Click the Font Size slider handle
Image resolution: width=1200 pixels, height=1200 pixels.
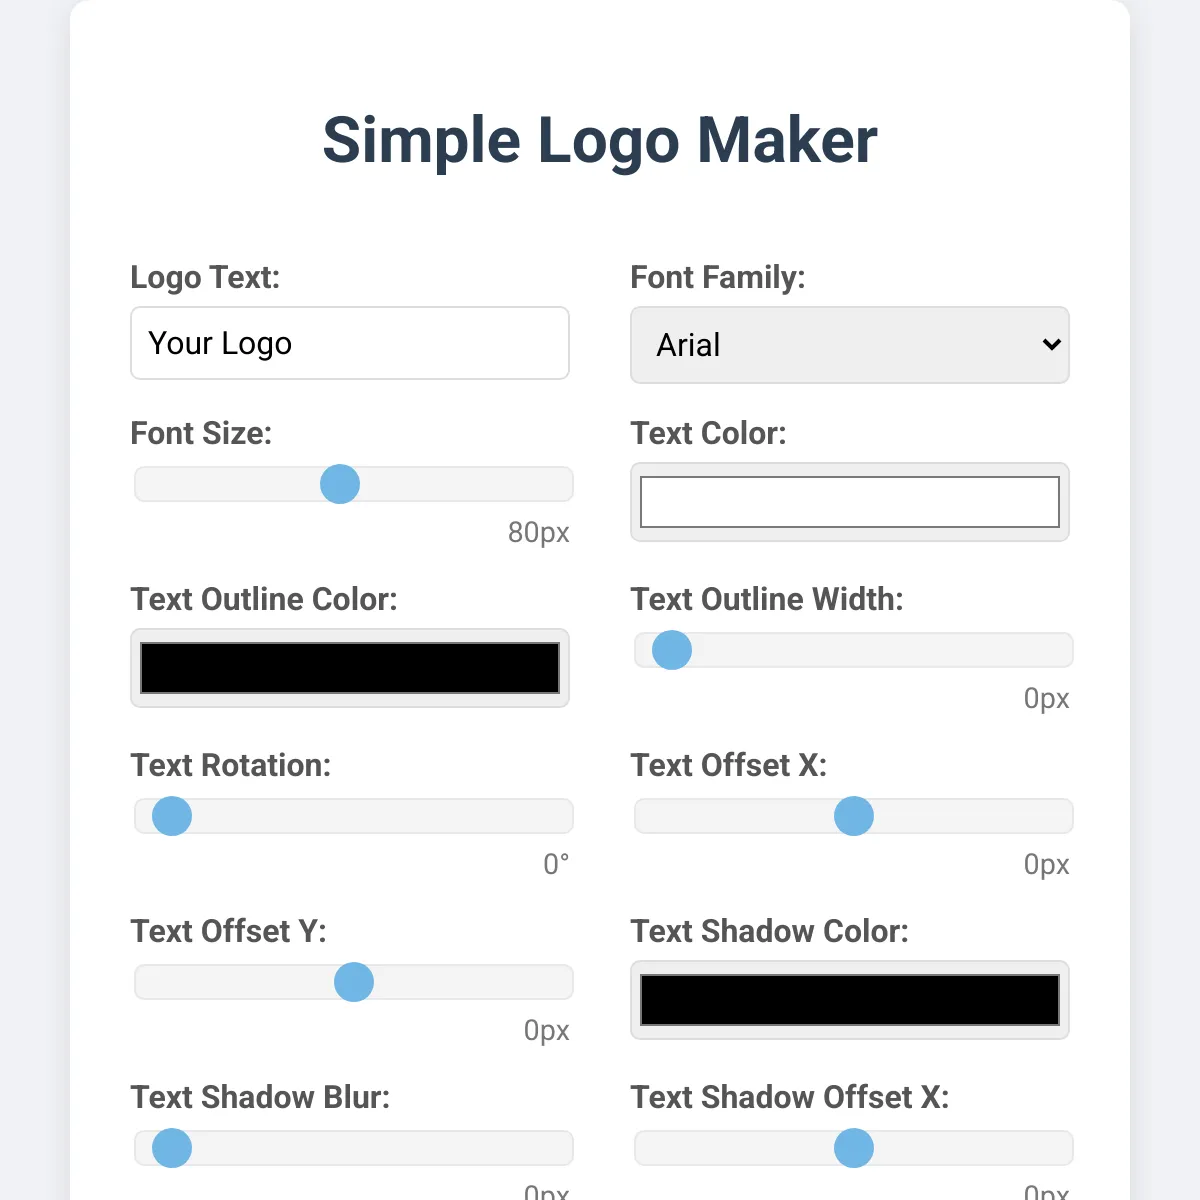pos(340,484)
